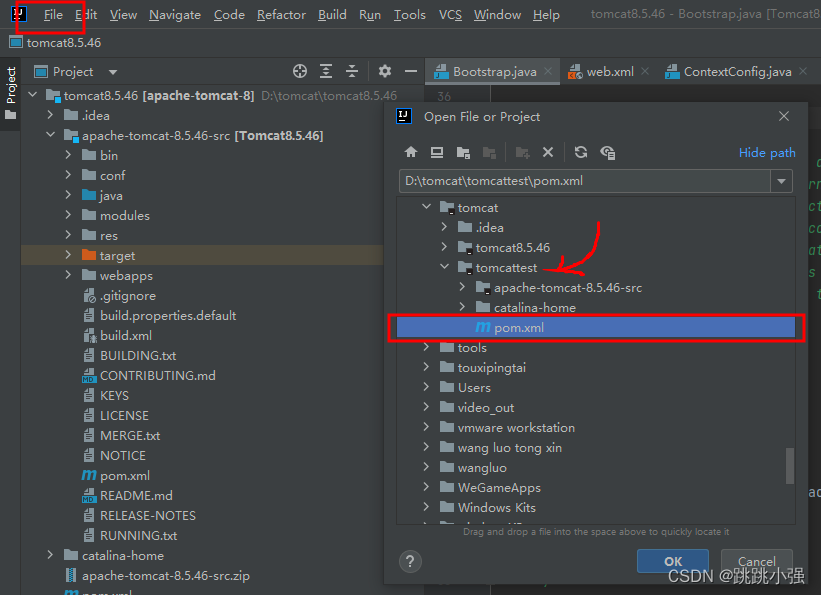
Task: Open the path history dropdown arrow
Action: (x=781, y=181)
